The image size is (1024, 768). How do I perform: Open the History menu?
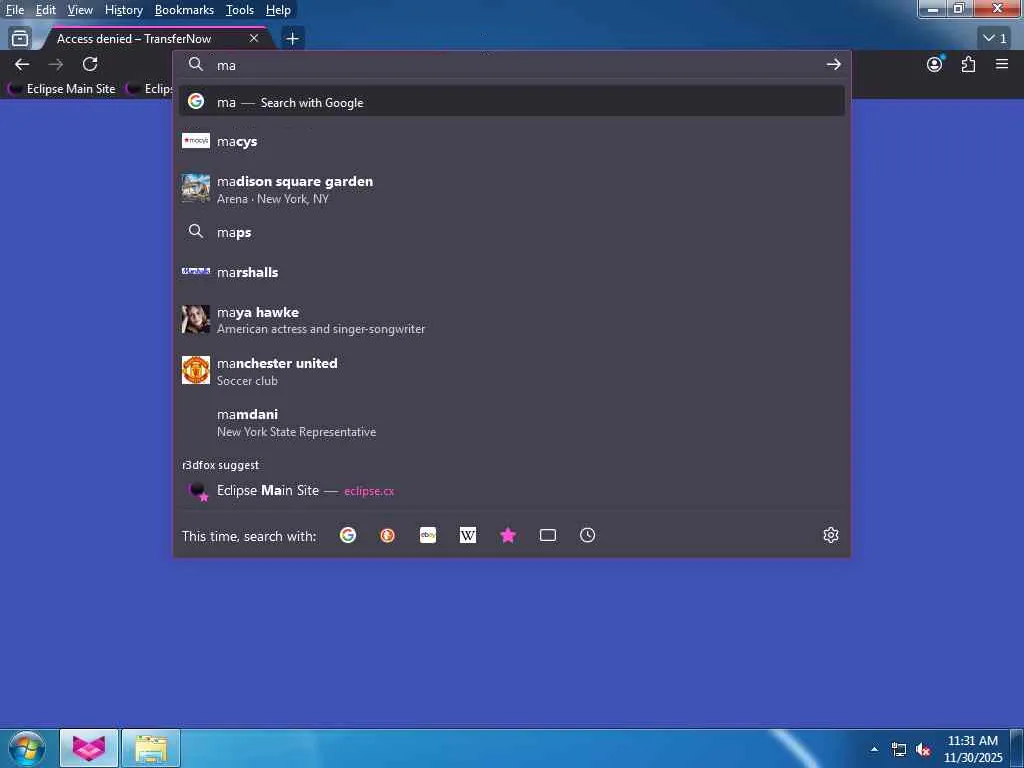tap(123, 10)
